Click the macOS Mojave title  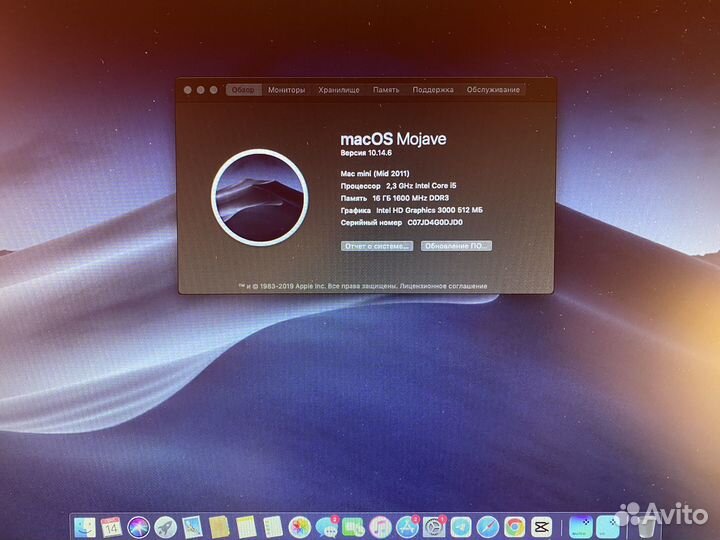coord(393,139)
